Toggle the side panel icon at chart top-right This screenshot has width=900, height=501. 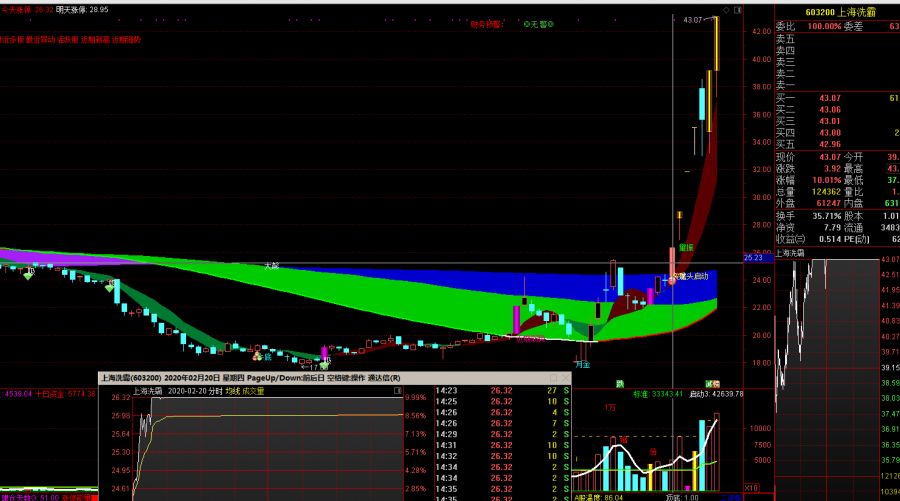point(738,10)
